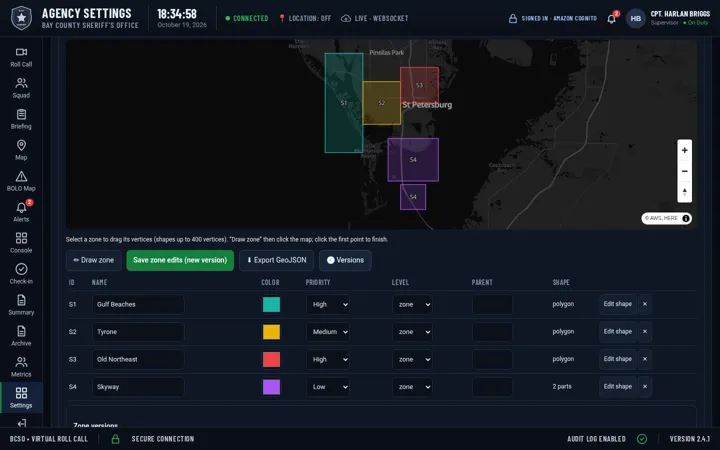Click the parent field for Gulf Beaches
The height and width of the screenshot is (450, 720).
pyautogui.click(x=492, y=304)
